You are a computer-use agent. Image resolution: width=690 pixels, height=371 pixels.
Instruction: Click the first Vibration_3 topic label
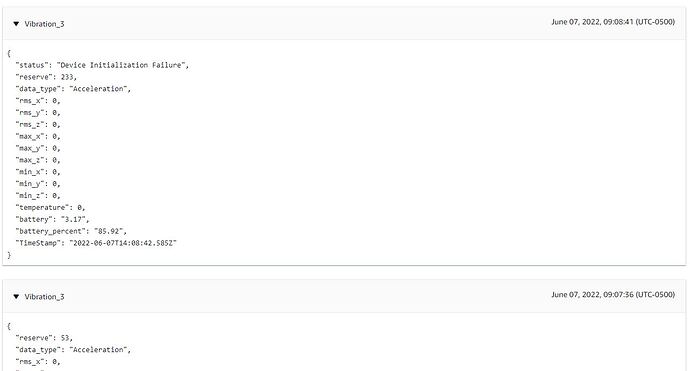click(x=44, y=24)
